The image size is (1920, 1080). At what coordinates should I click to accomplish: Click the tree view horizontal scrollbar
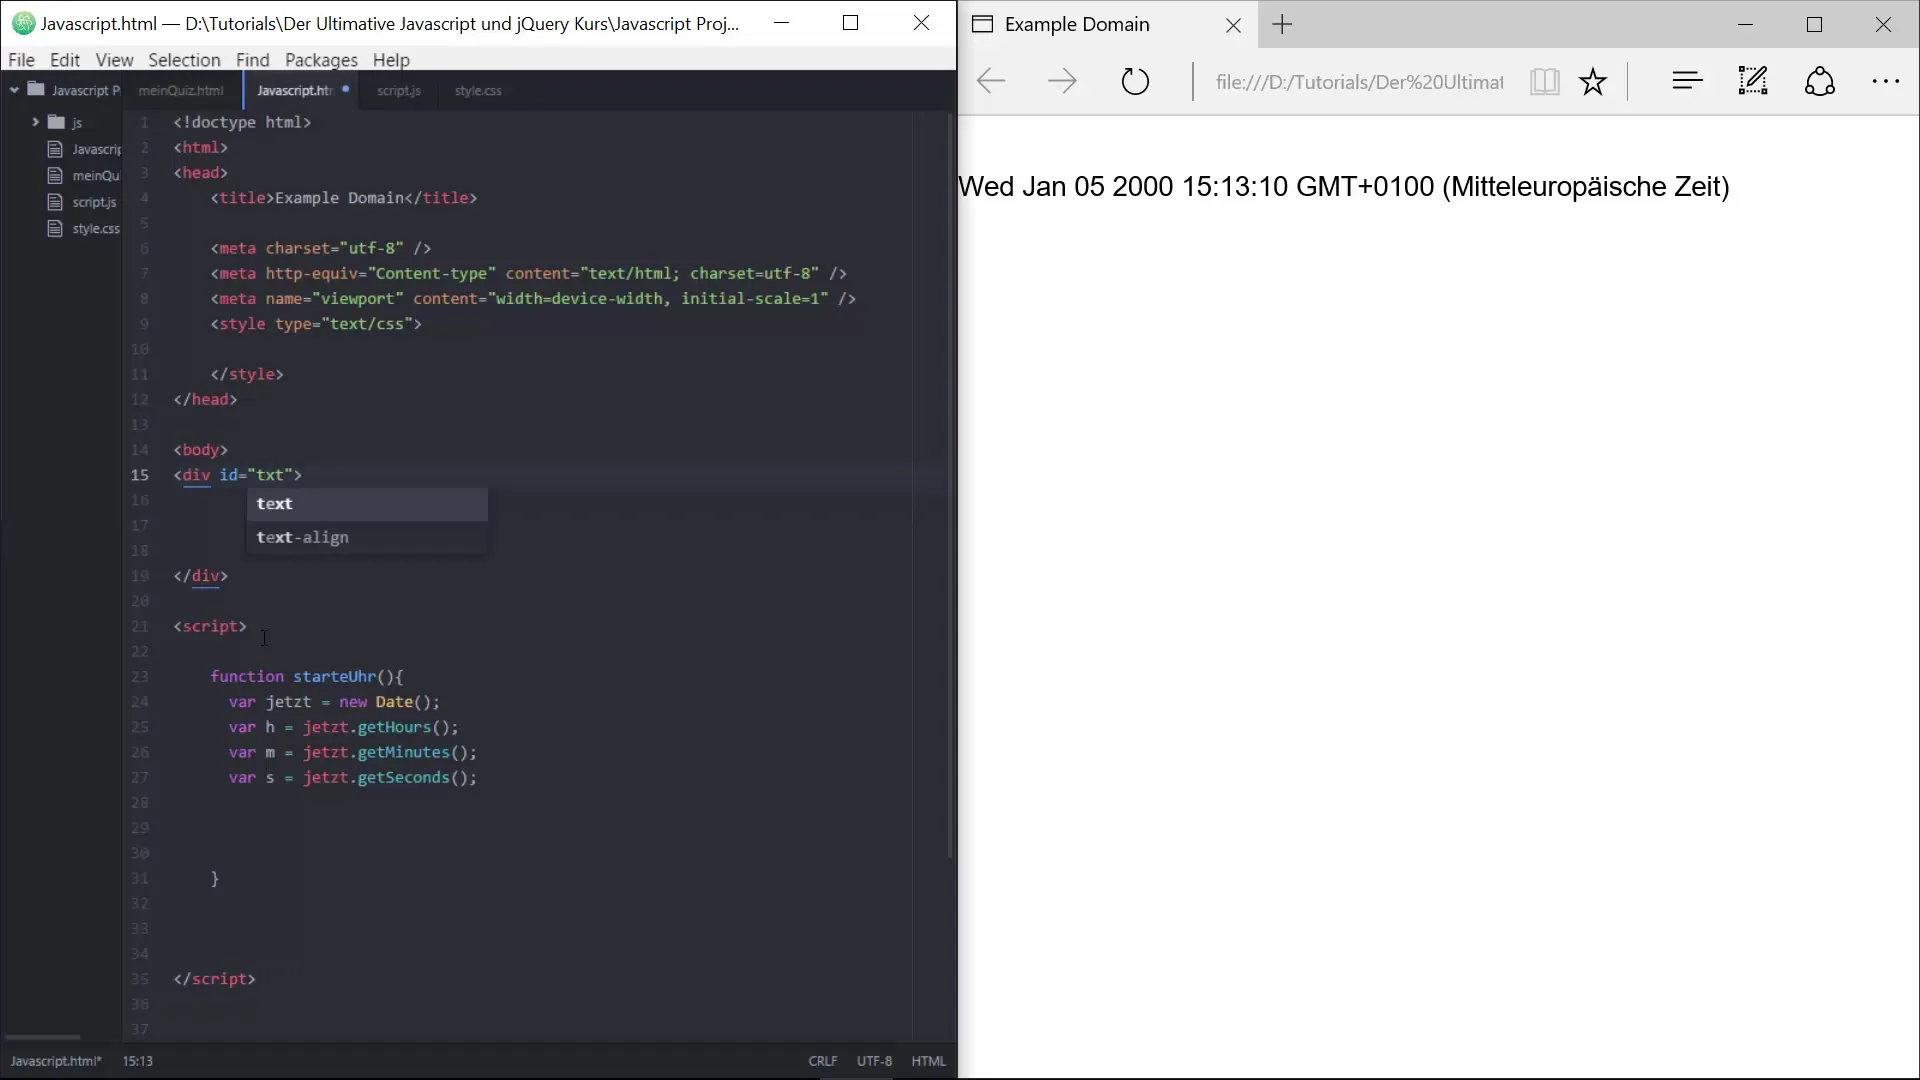[x=43, y=1037]
